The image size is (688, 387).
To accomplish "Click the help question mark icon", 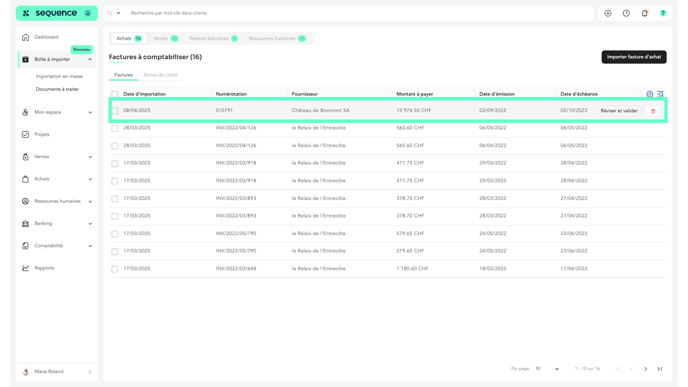I will (663, 13).
